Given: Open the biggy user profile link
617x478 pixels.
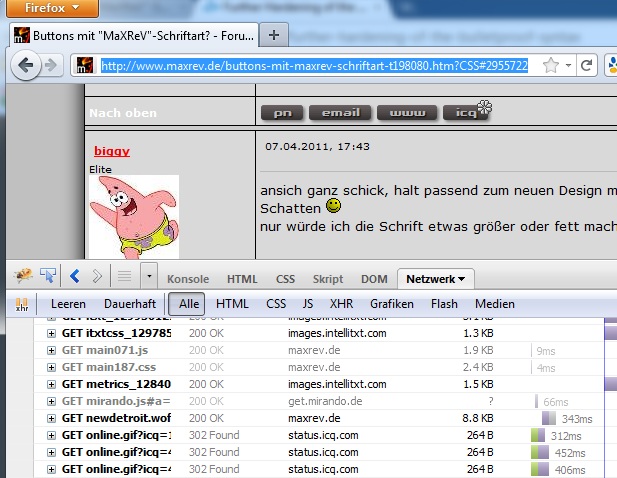Looking at the screenshot, I should coord(112,151).
